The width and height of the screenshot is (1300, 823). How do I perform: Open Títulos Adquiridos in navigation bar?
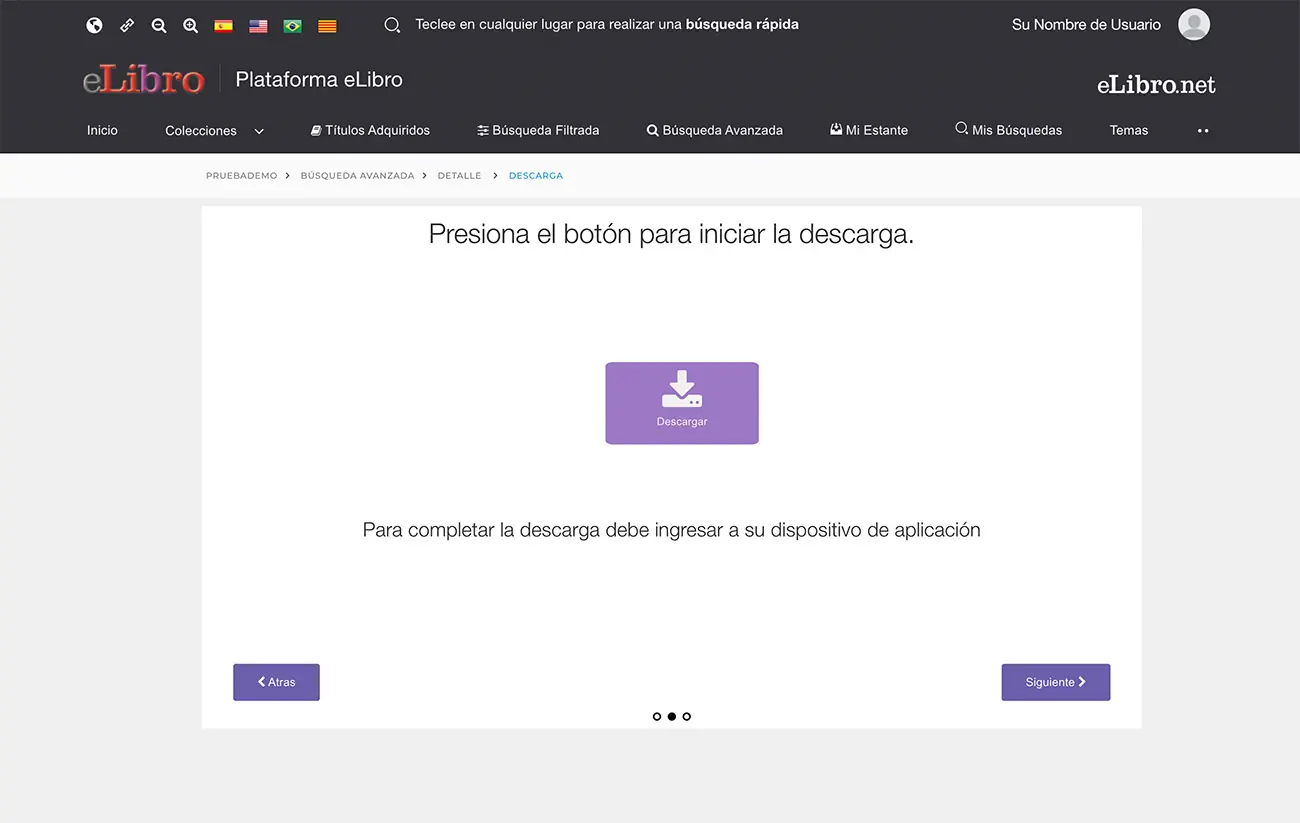click(370, 130)
